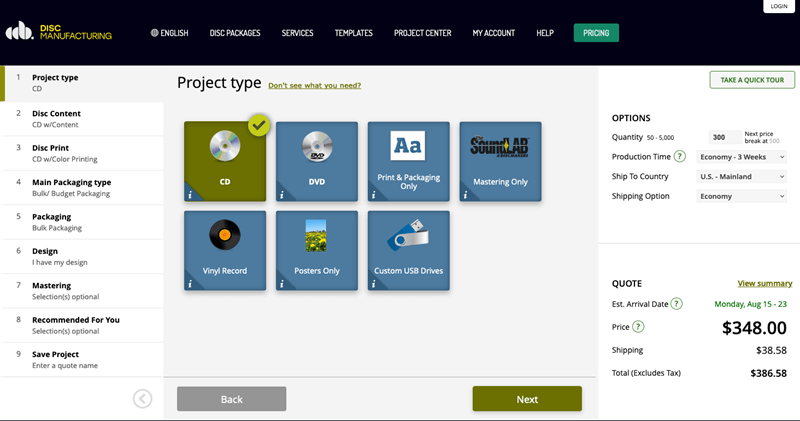This screenshot has height=421, width=800.
Task: Open the Shipping Option dropdown
Action: point(741,197)
